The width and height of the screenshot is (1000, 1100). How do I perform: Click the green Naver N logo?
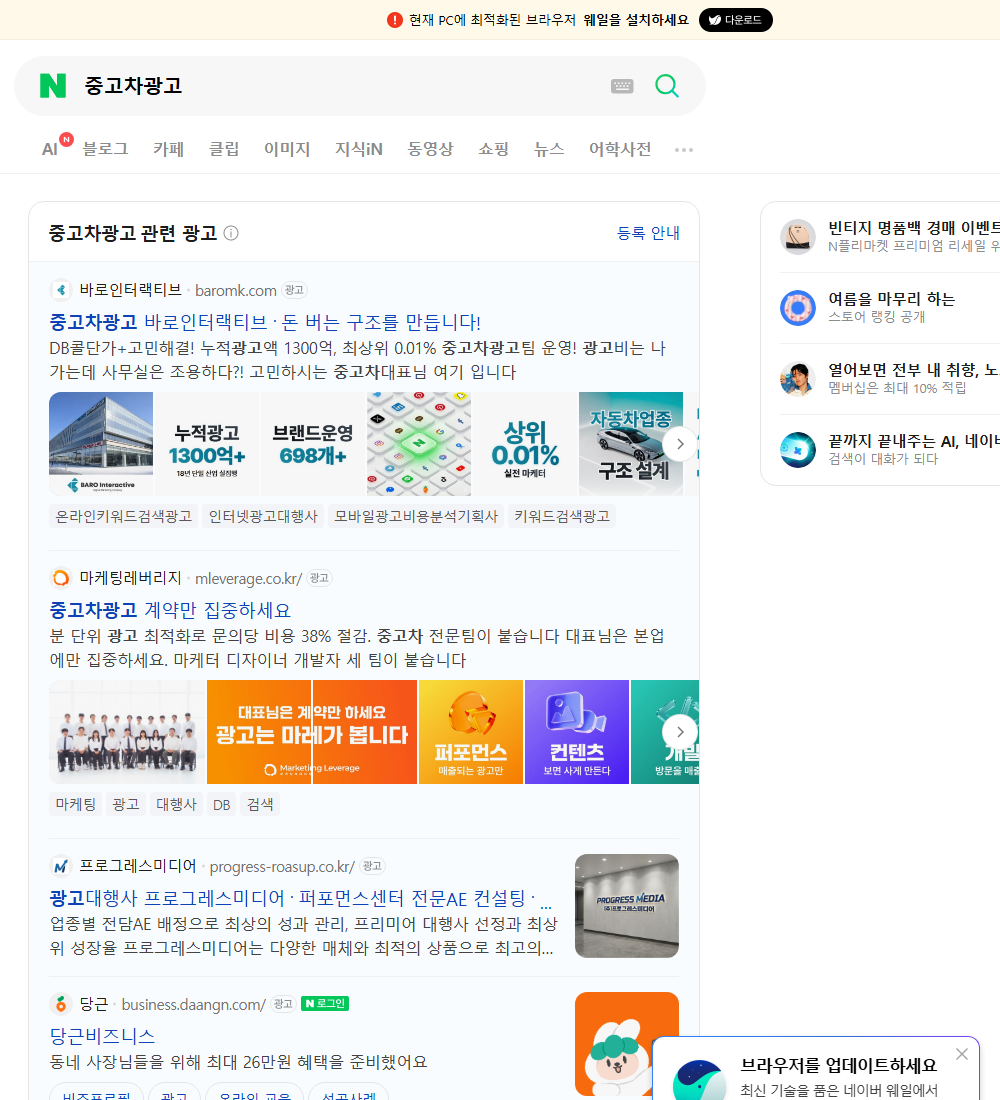[x=53, y=86]
